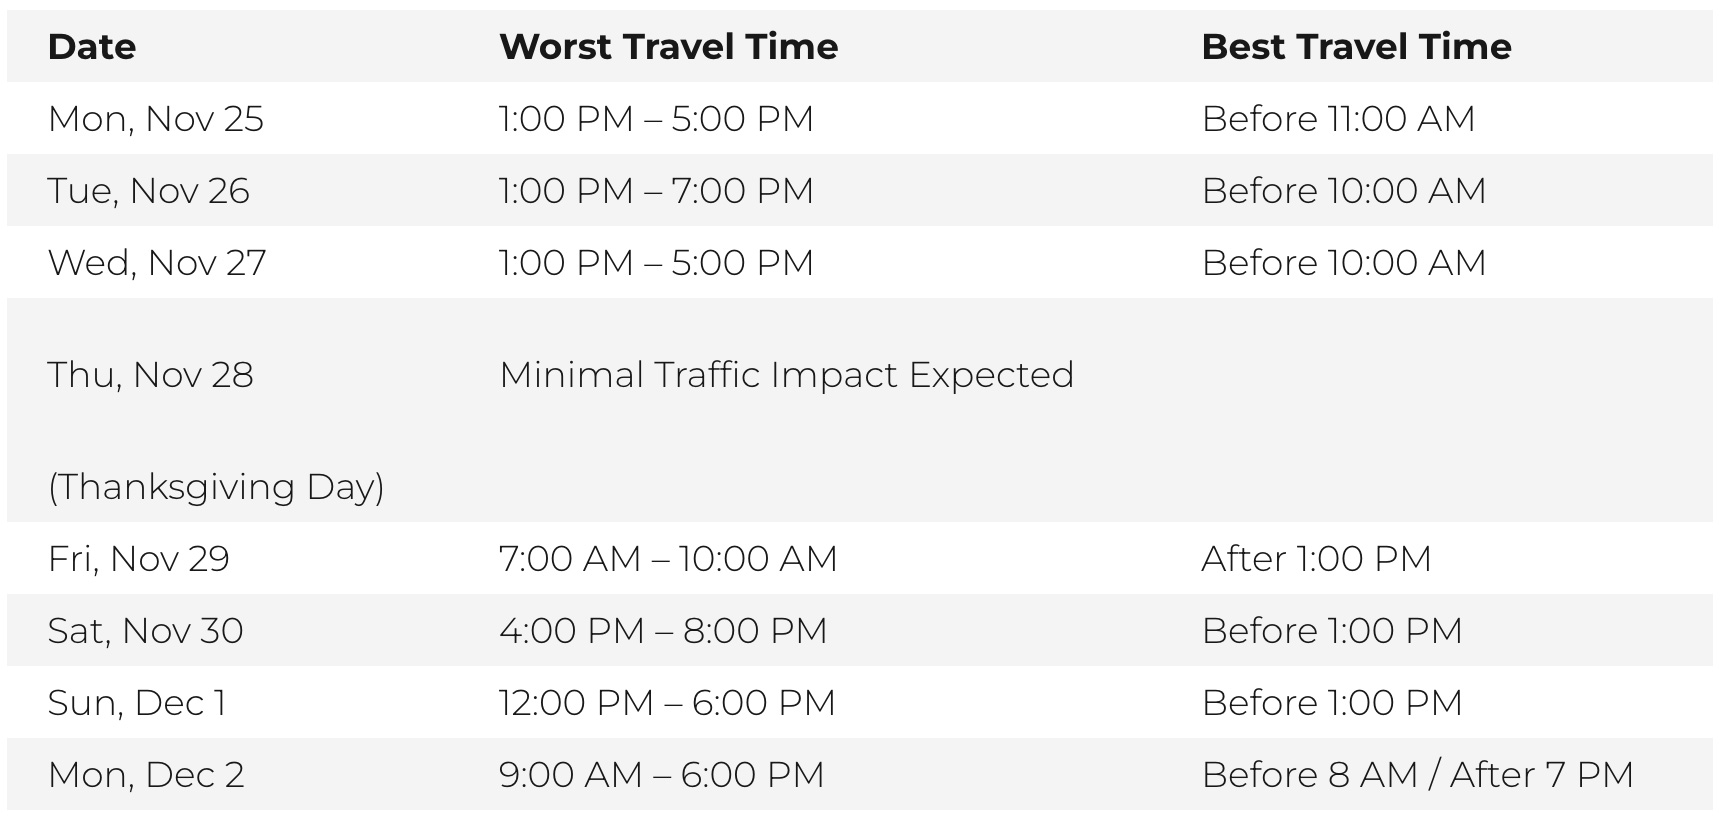1720x818 pixels.
Task: Click the Date column header
Action: [92, 47]
